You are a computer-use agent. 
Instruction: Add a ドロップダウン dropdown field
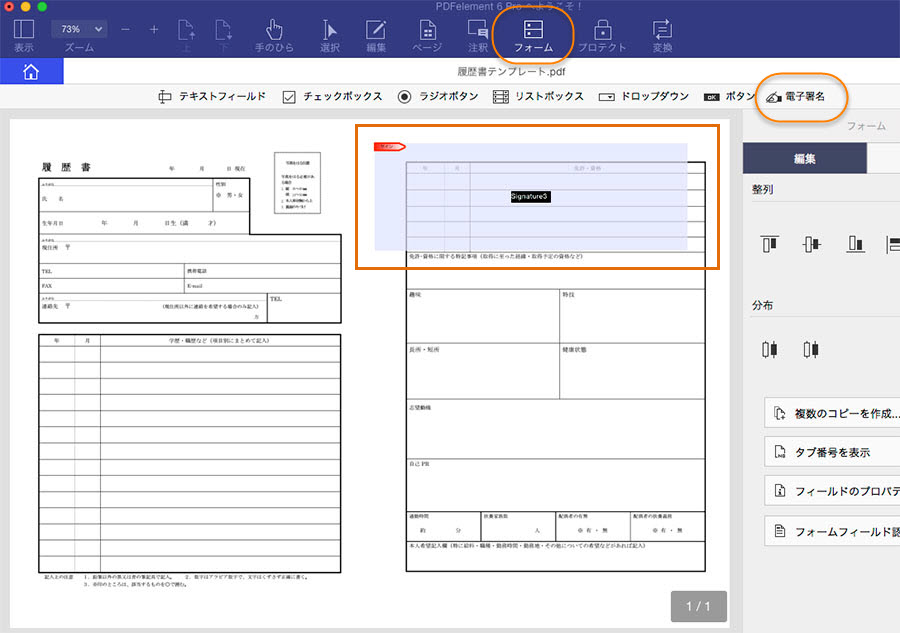coord(643,96)
